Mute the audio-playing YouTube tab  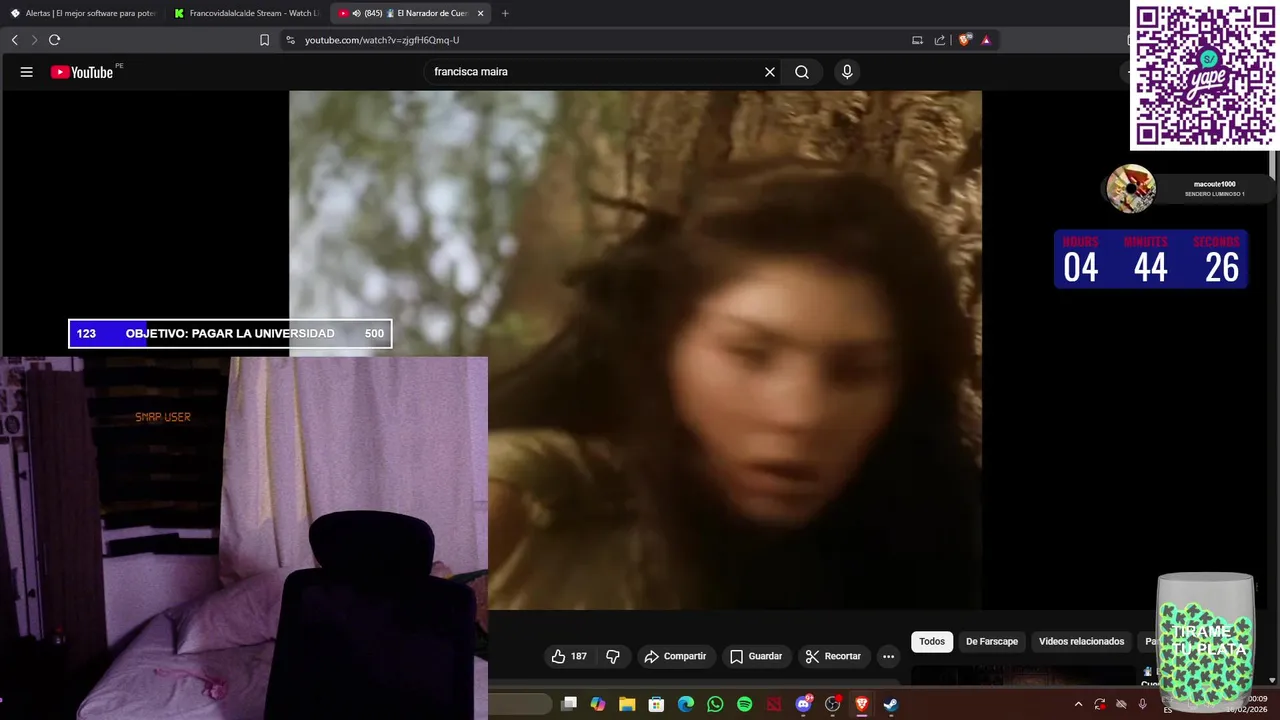click(x=357, y=13)
